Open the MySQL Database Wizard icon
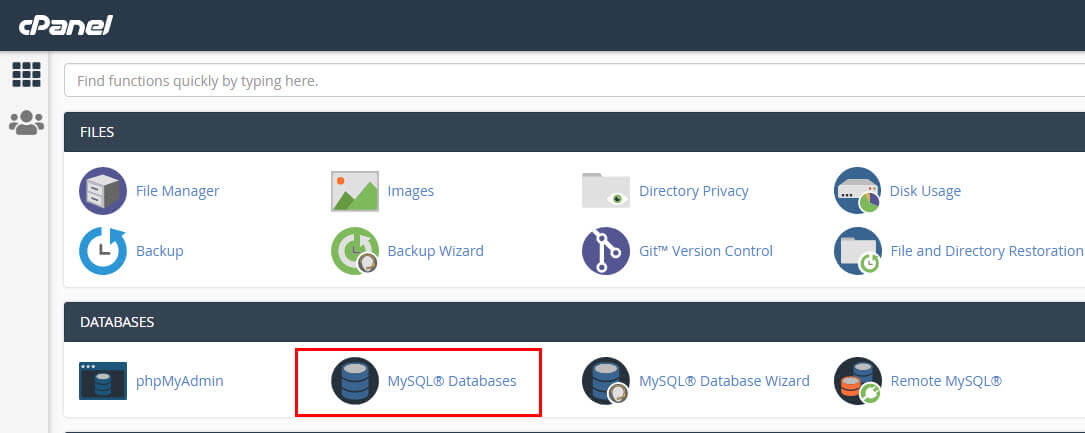The height and width of the screenshot is (433, 1085). (605, 380)
